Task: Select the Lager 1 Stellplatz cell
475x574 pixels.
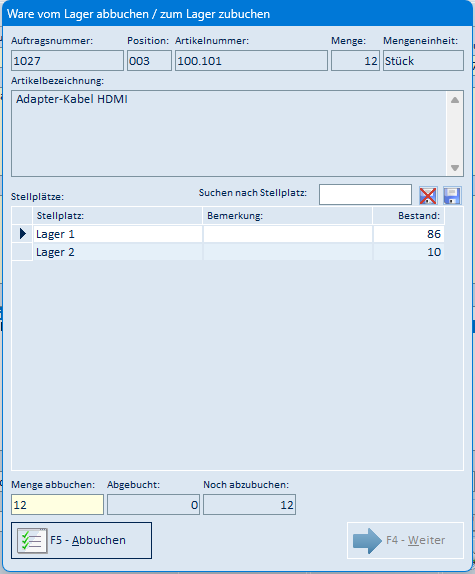Action: (117, 234)
